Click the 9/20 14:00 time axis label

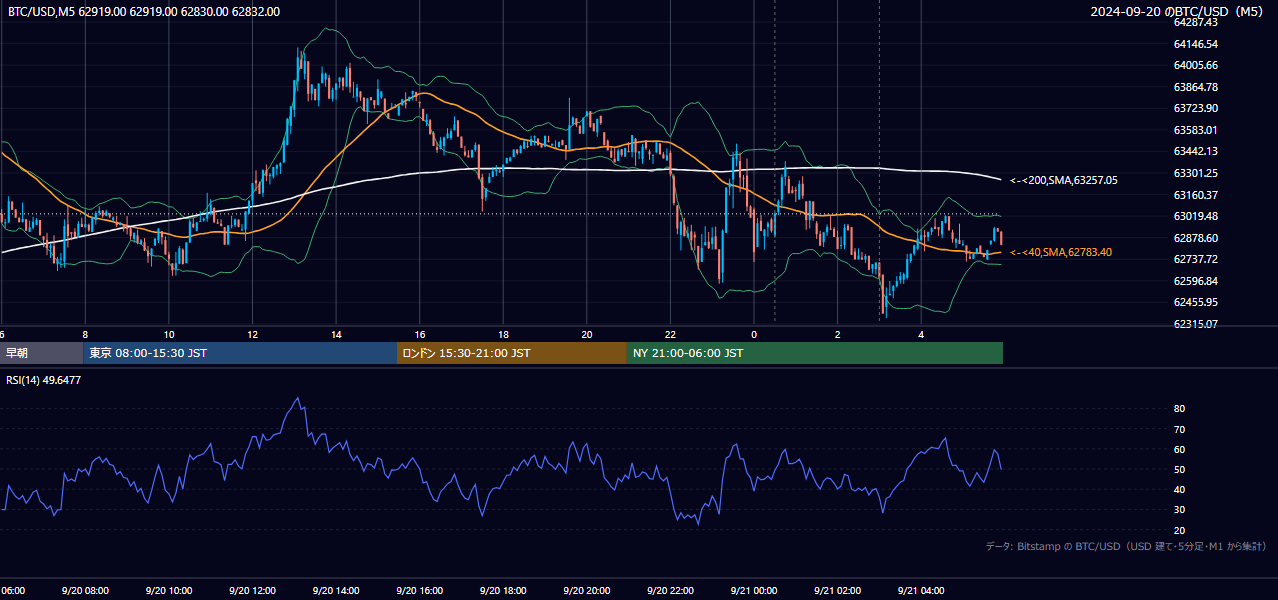pos(336,591)
